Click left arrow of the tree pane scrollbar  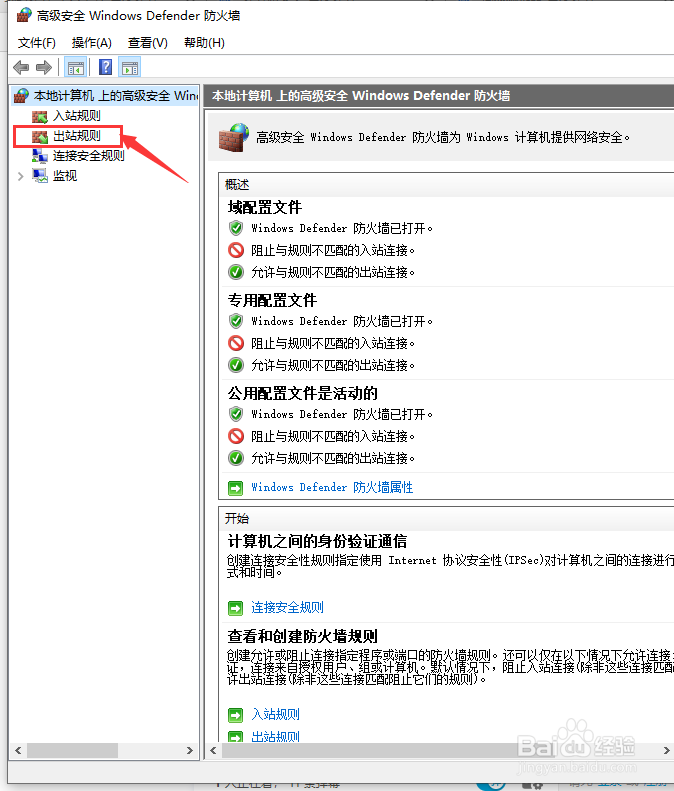pos(18,750)
